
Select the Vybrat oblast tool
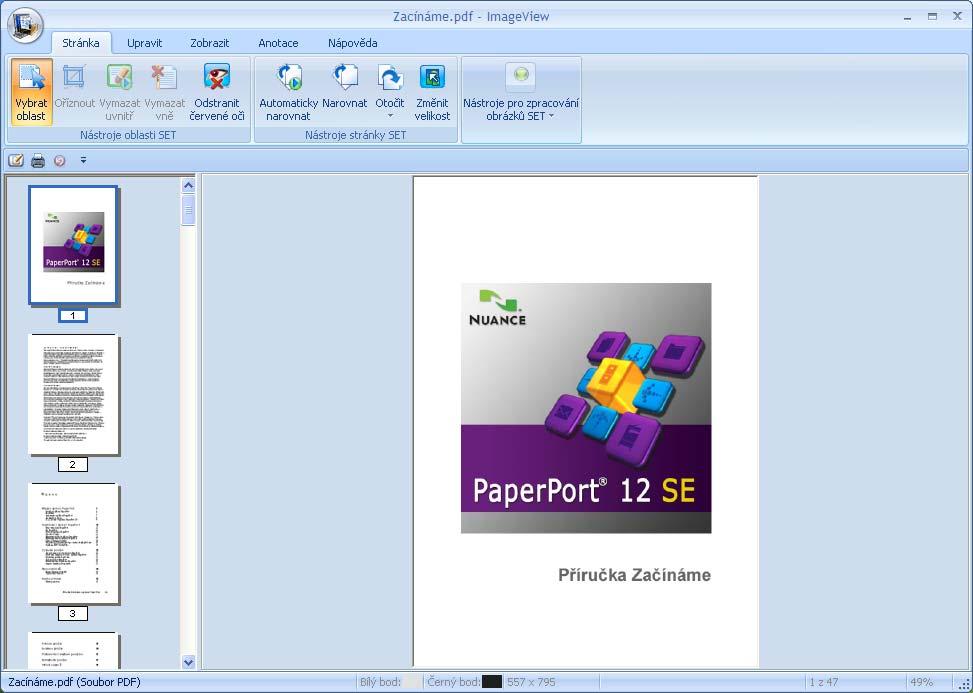click(31, 92)
